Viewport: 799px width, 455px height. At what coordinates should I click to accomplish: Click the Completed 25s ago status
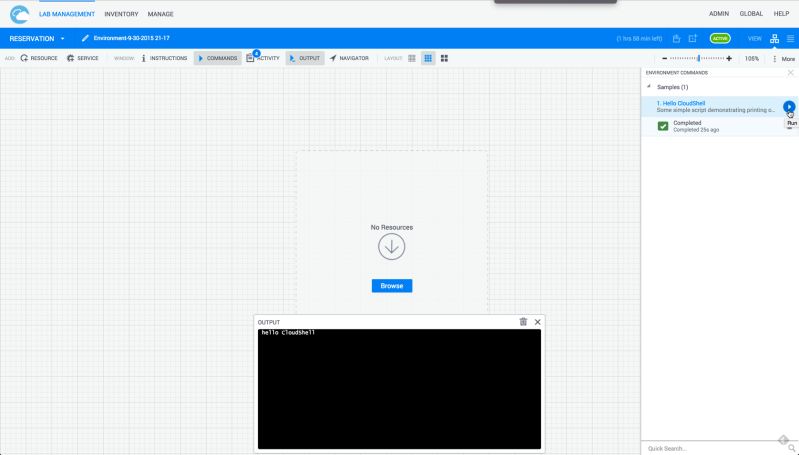point(696,130)
